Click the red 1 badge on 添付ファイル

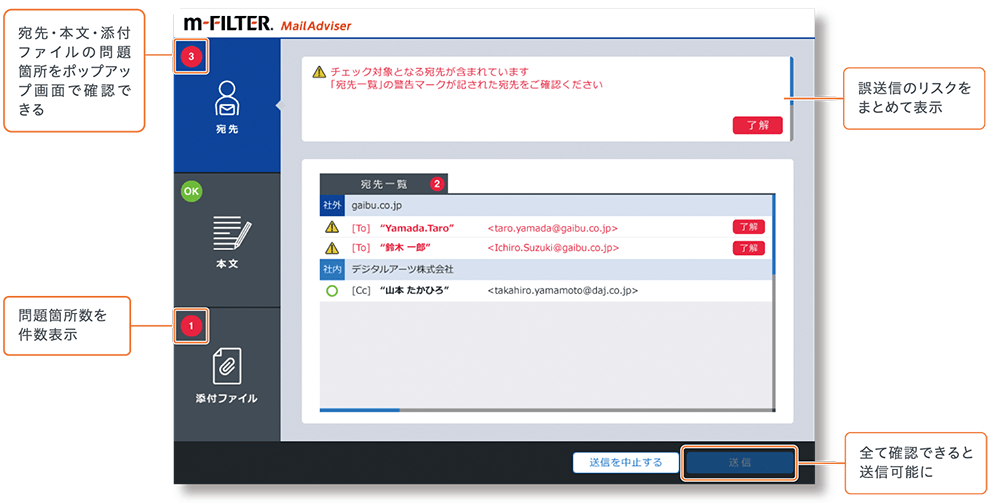coord(191,326)
